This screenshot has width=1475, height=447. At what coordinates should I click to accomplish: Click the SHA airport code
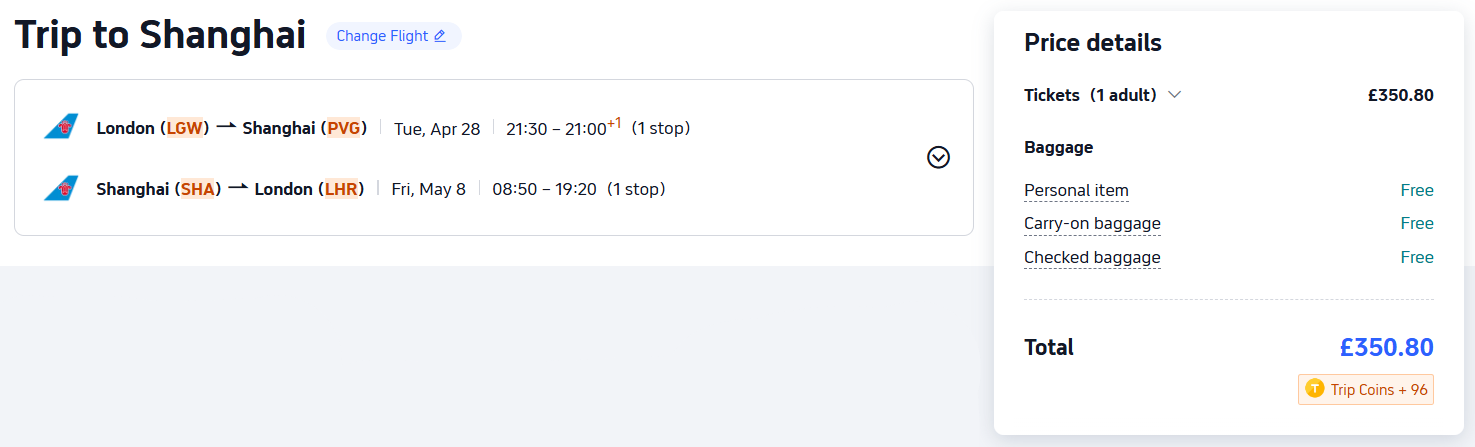click(197, 188)
